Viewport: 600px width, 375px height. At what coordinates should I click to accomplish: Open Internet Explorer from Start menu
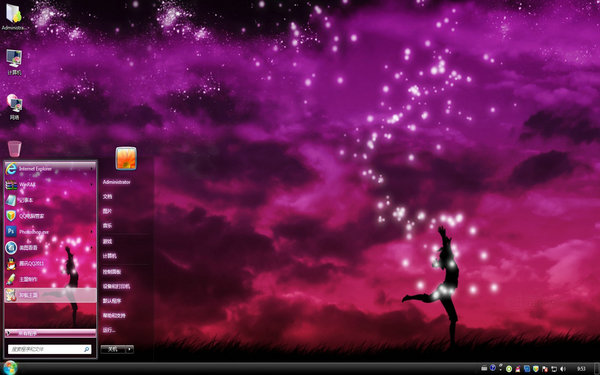(x=50, y=169)
